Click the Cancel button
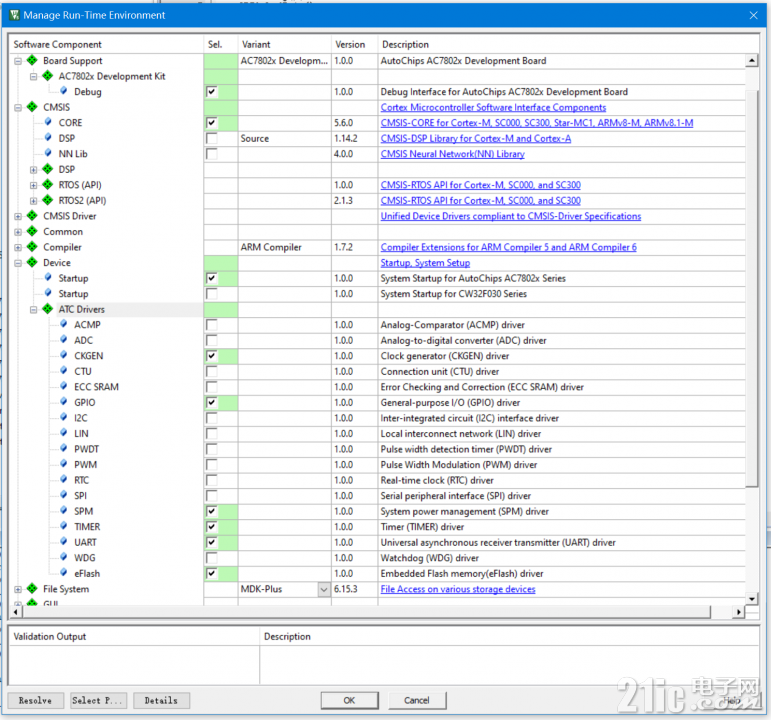The height and width of the screenshot is (720, 771). pyautogui.click(x=417, y=700)
